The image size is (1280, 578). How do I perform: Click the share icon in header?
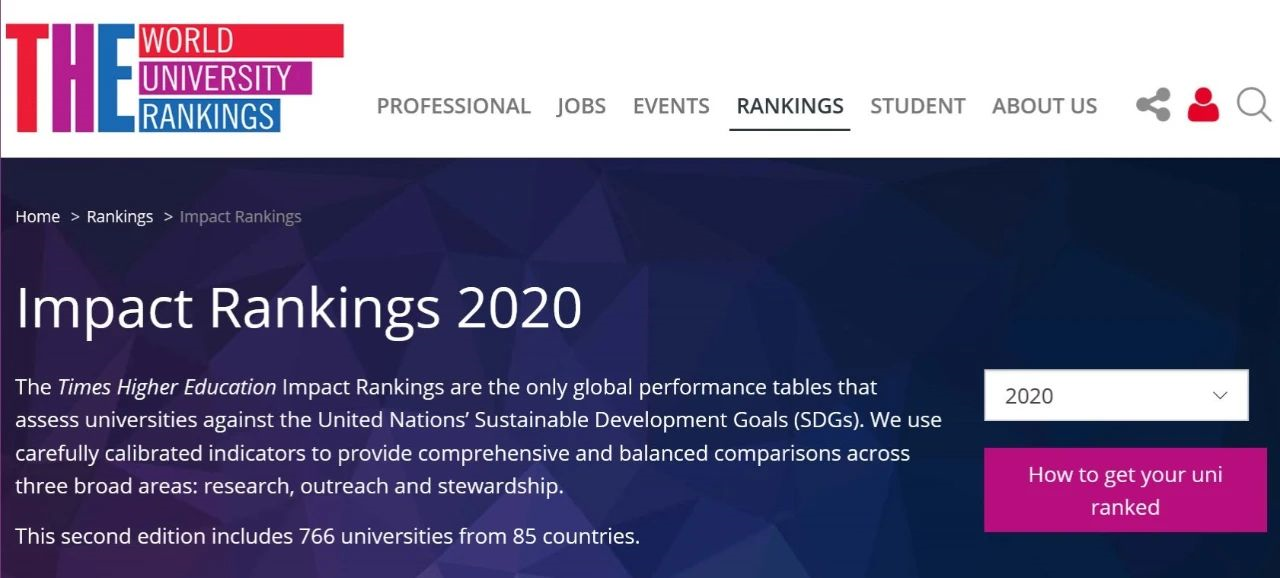point(1153,105)
